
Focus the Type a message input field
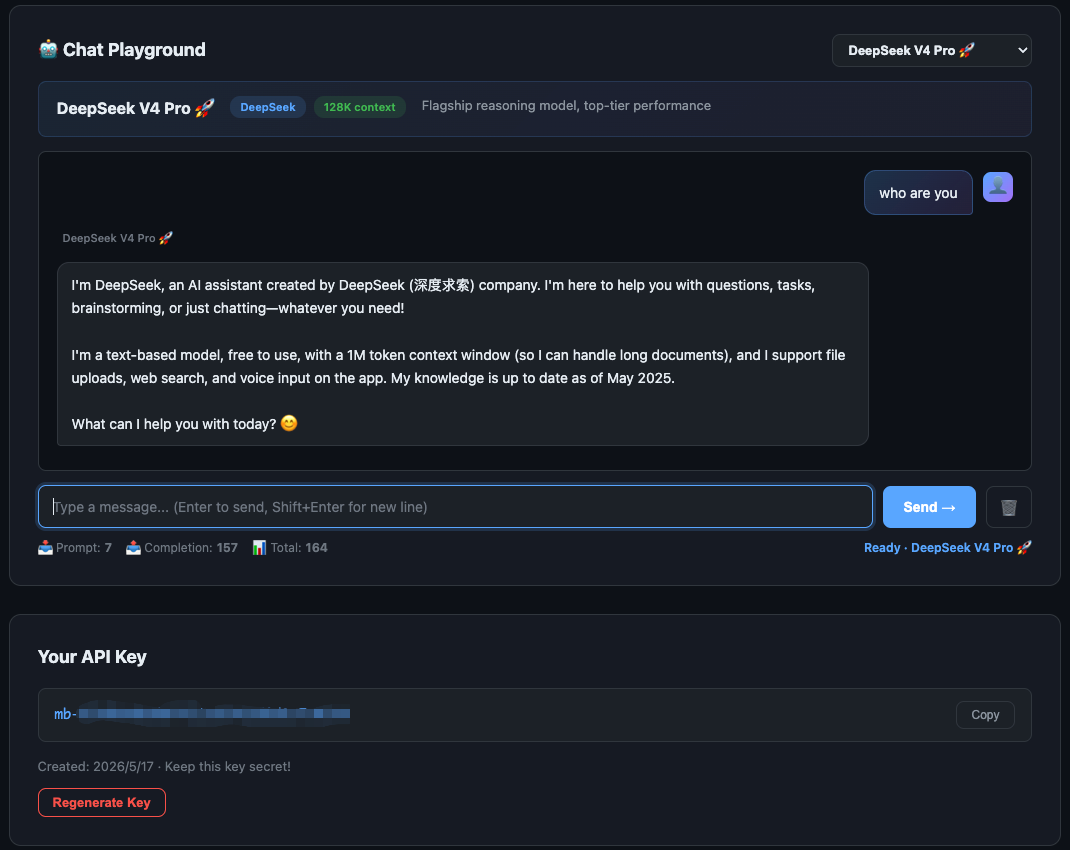coord(455,507)
